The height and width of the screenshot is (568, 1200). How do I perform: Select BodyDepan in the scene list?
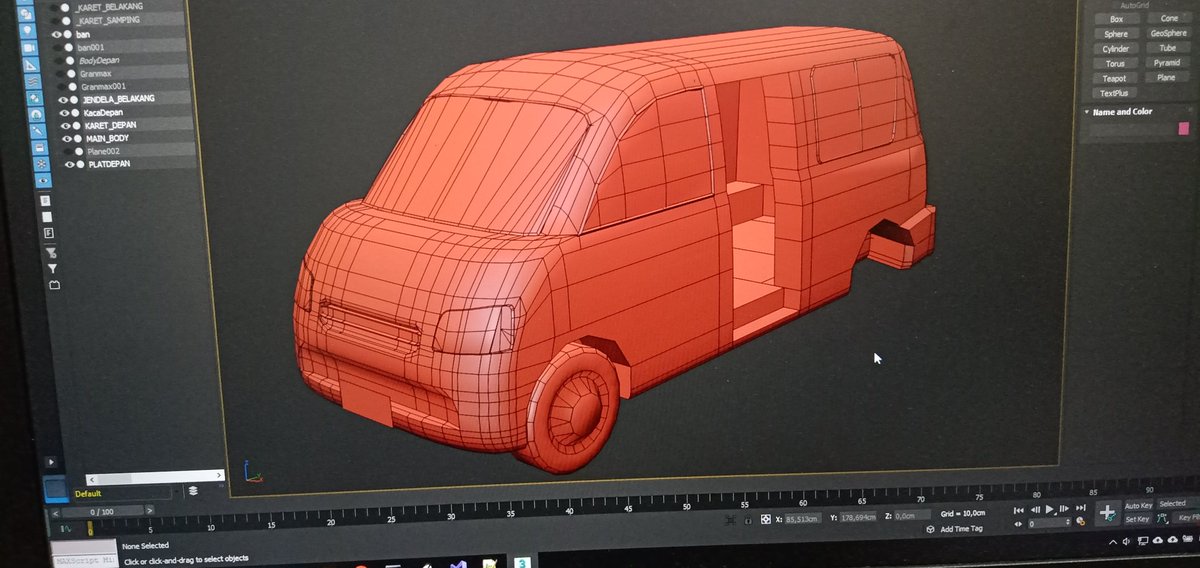[x=99, y=60]
